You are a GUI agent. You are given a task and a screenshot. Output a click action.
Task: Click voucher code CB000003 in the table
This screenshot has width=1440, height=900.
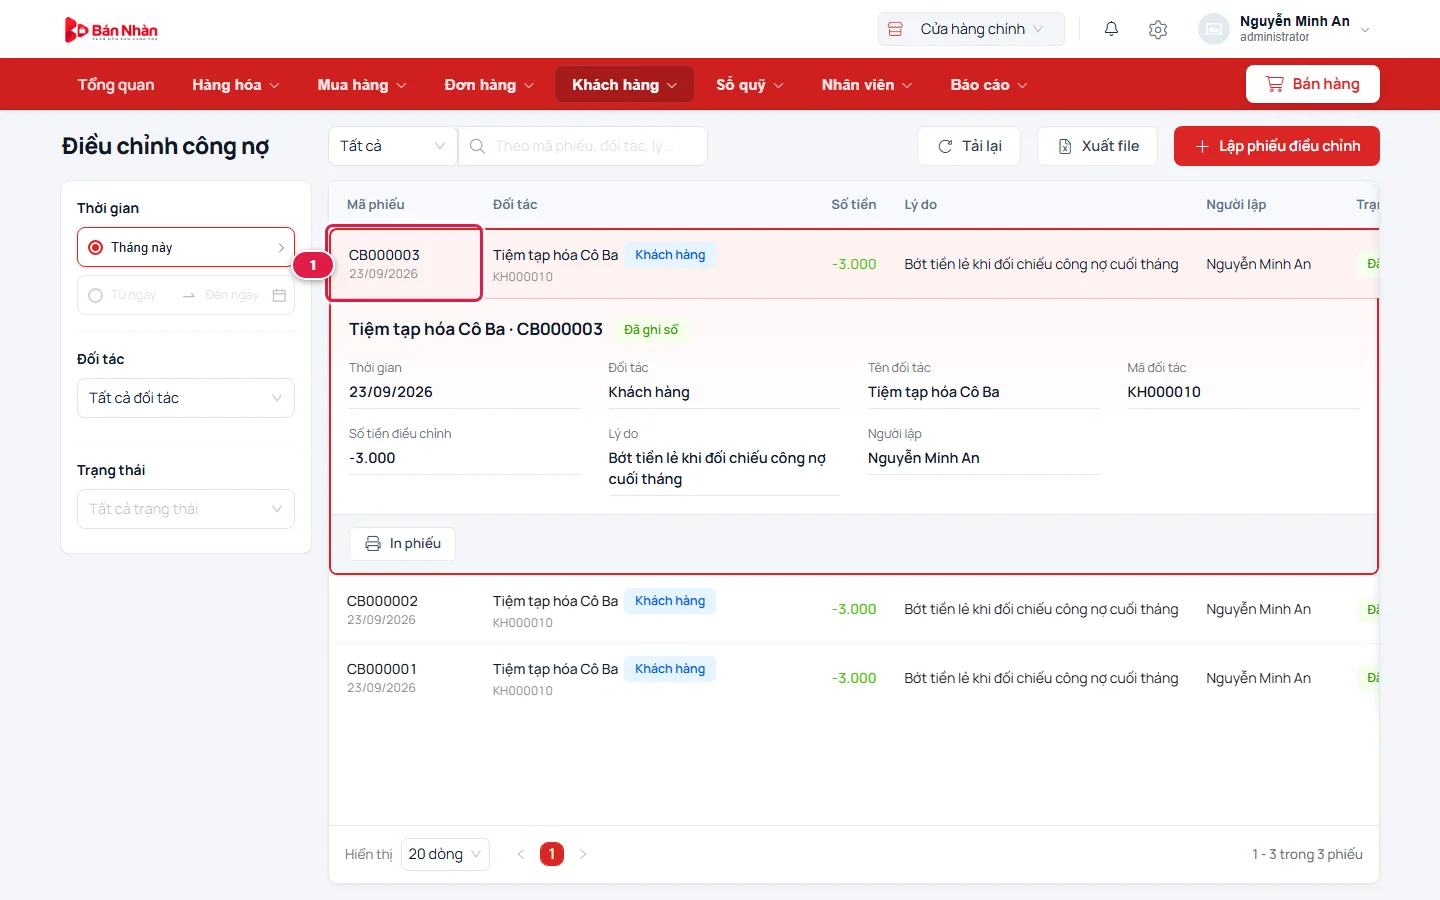[x=385, y=255]
